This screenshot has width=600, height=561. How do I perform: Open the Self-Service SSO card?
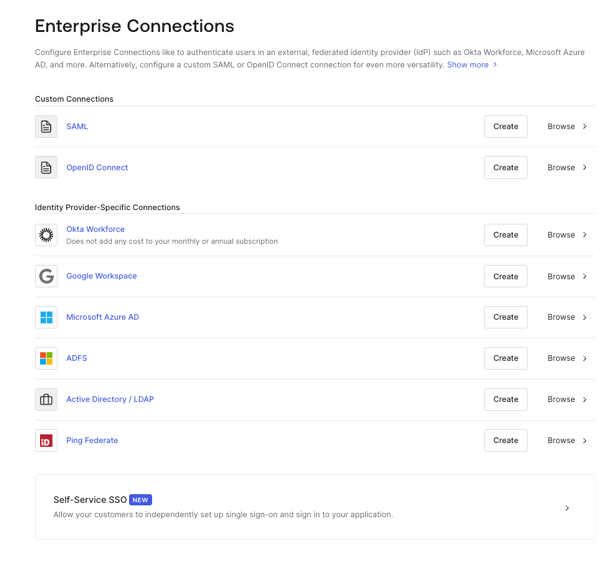[x=315, y=507]
